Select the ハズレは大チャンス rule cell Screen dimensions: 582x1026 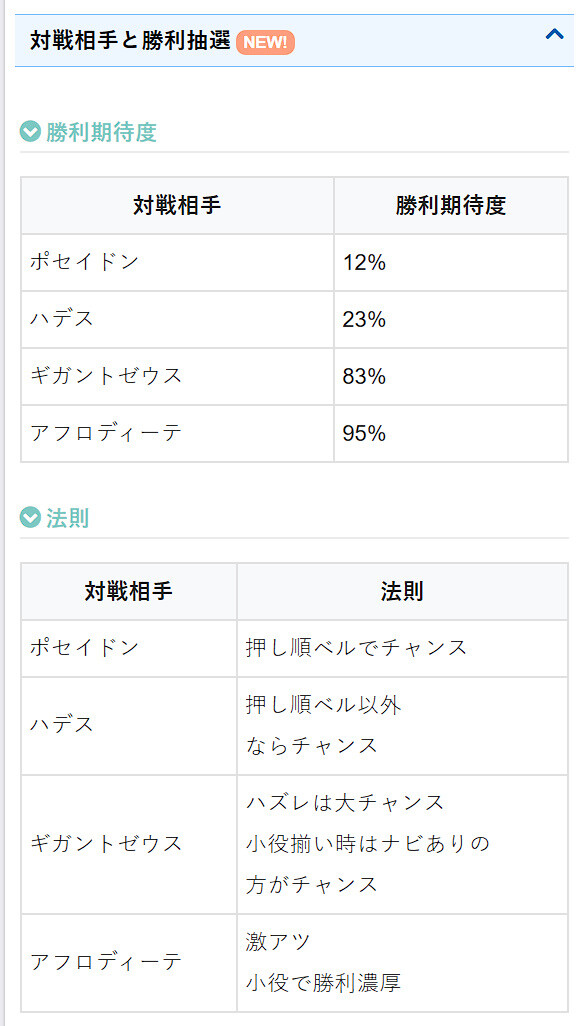point(402,844)
